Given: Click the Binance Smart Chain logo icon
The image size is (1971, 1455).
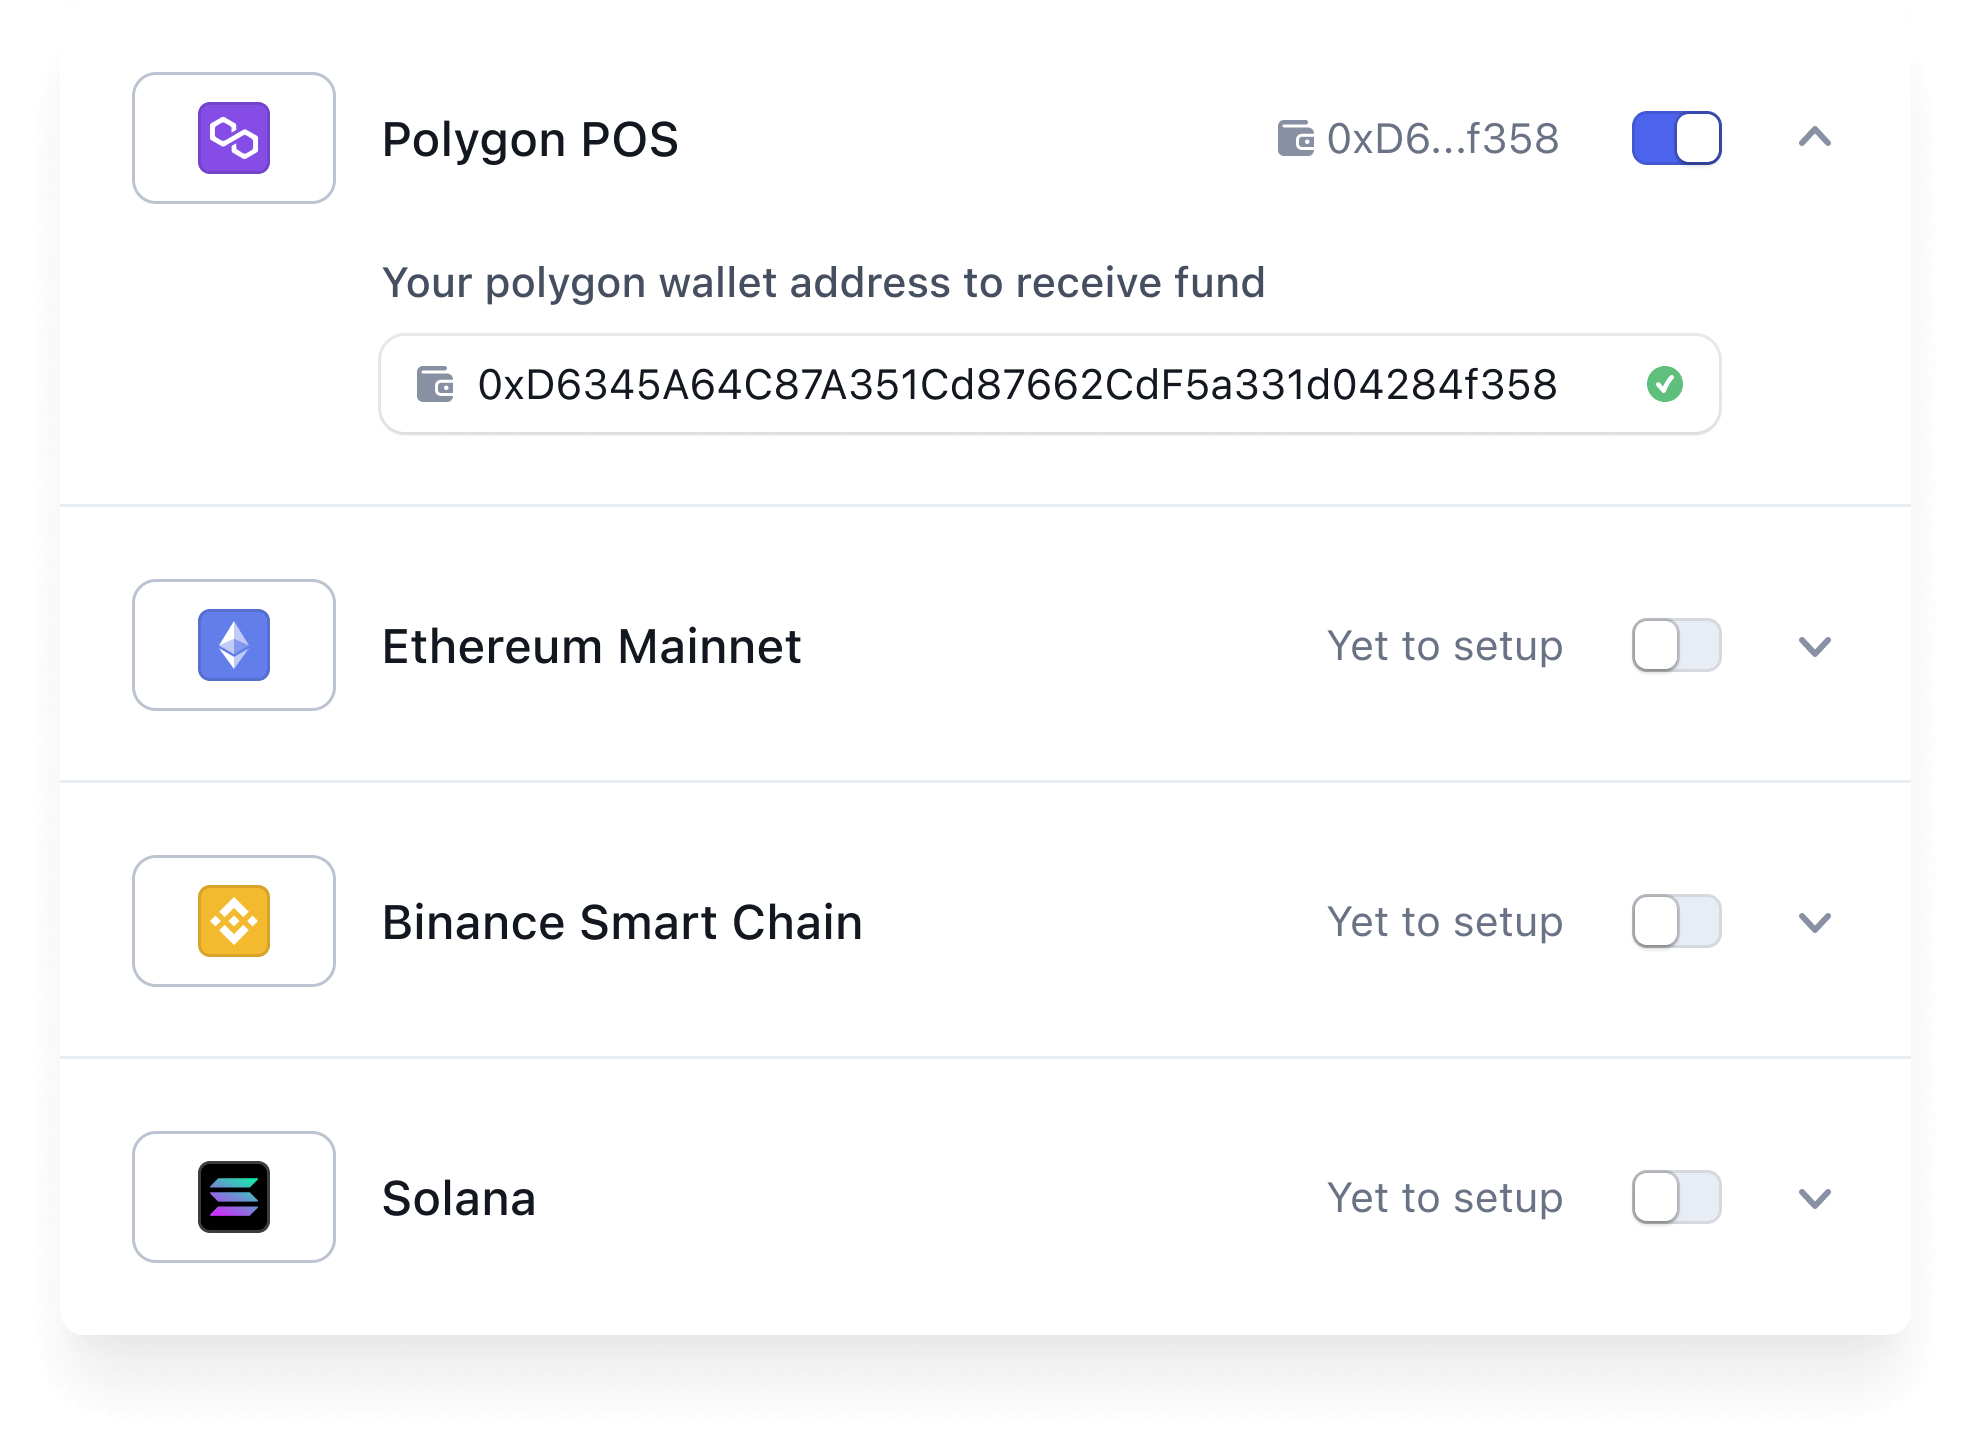Looking at the screenshot, I should coord(233,921).
